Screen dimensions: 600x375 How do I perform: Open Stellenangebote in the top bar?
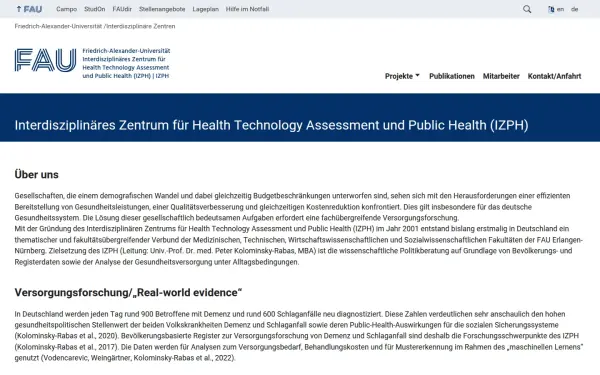(x=162, y=9)
